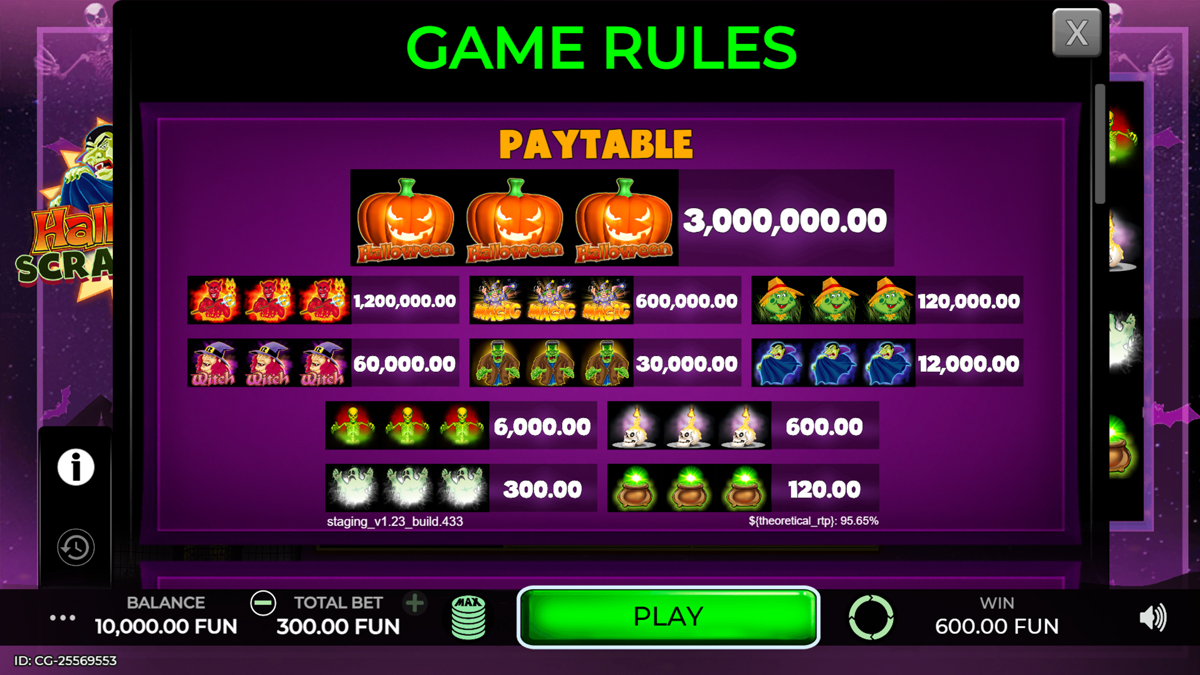Click the green PLAY button
1200x675 pixels.
[x=668, y=617]
